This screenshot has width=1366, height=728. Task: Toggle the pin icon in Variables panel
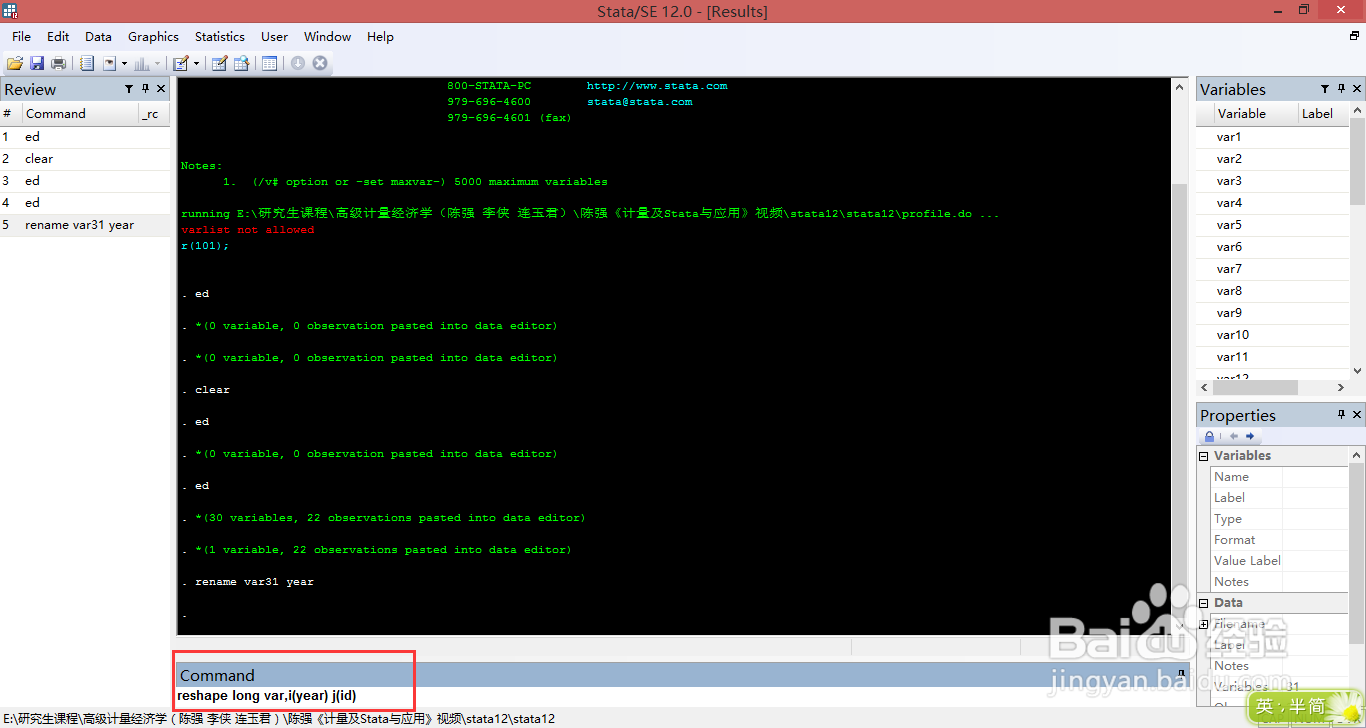pyautogui.click(x=1341, y=89)
